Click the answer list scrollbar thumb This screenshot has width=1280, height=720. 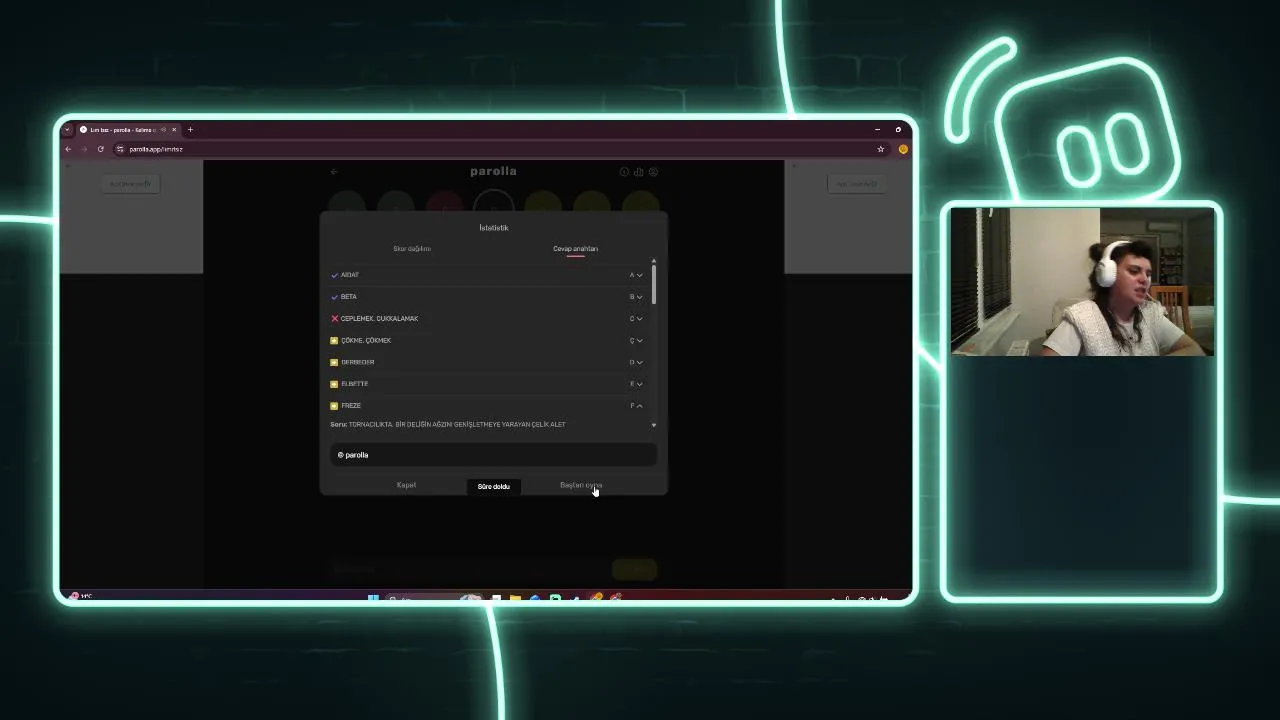click(654, 284)
